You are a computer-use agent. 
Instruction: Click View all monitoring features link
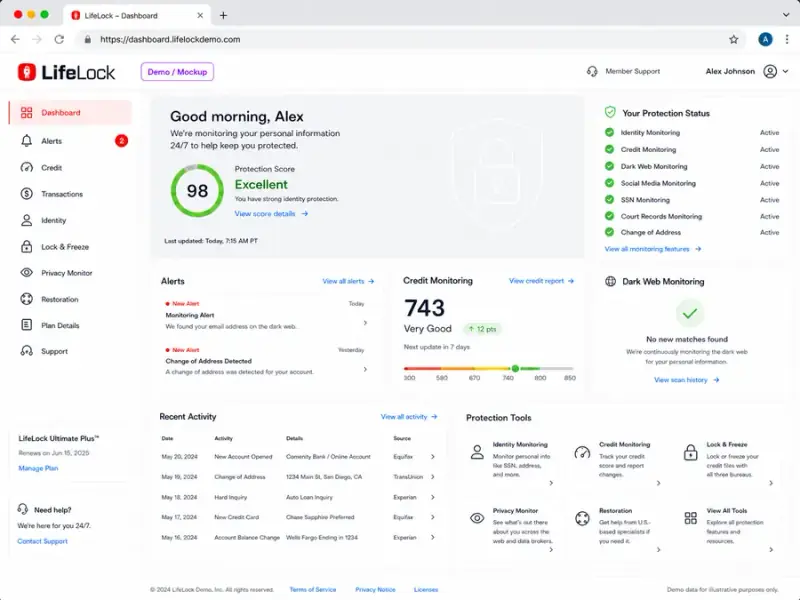point(653,249)
